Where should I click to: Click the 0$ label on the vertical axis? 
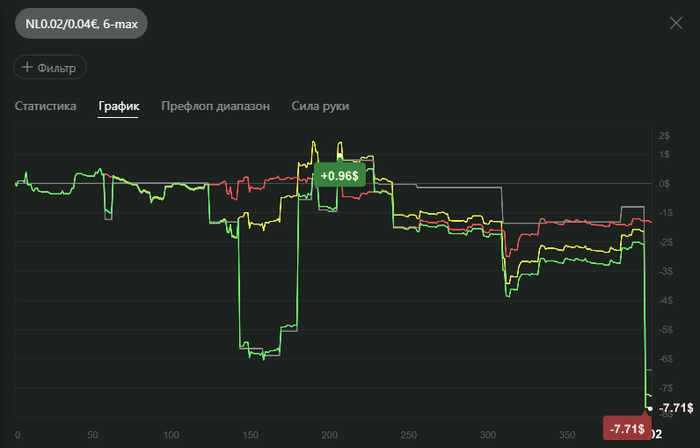pyautogui.click(x=664, y=184)
